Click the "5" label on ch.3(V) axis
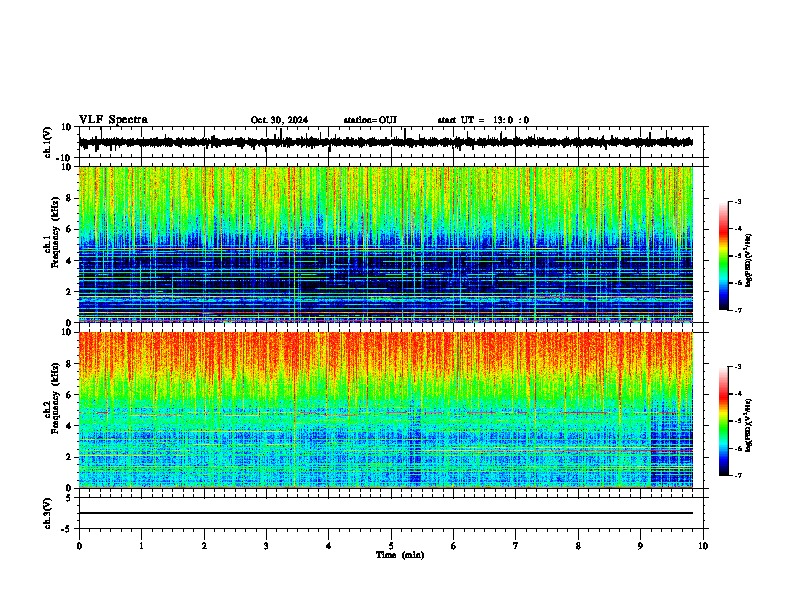The image size is (792, 612). pos(69,497)
